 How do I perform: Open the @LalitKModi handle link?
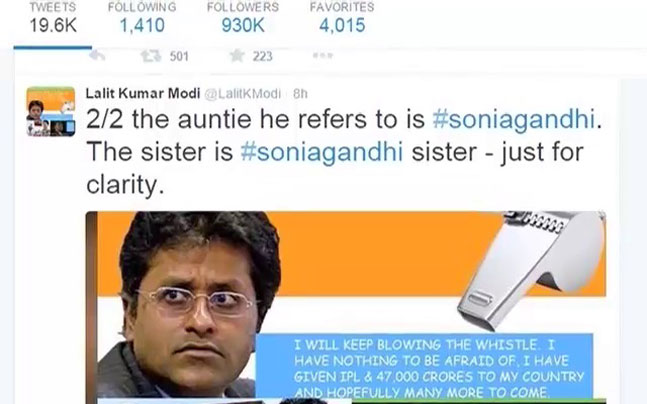point(243,94)
